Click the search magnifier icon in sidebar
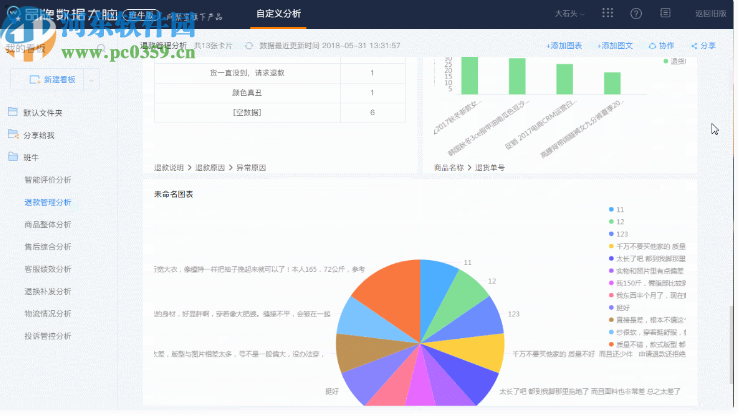The image size is (738, 419). (101, 48)
